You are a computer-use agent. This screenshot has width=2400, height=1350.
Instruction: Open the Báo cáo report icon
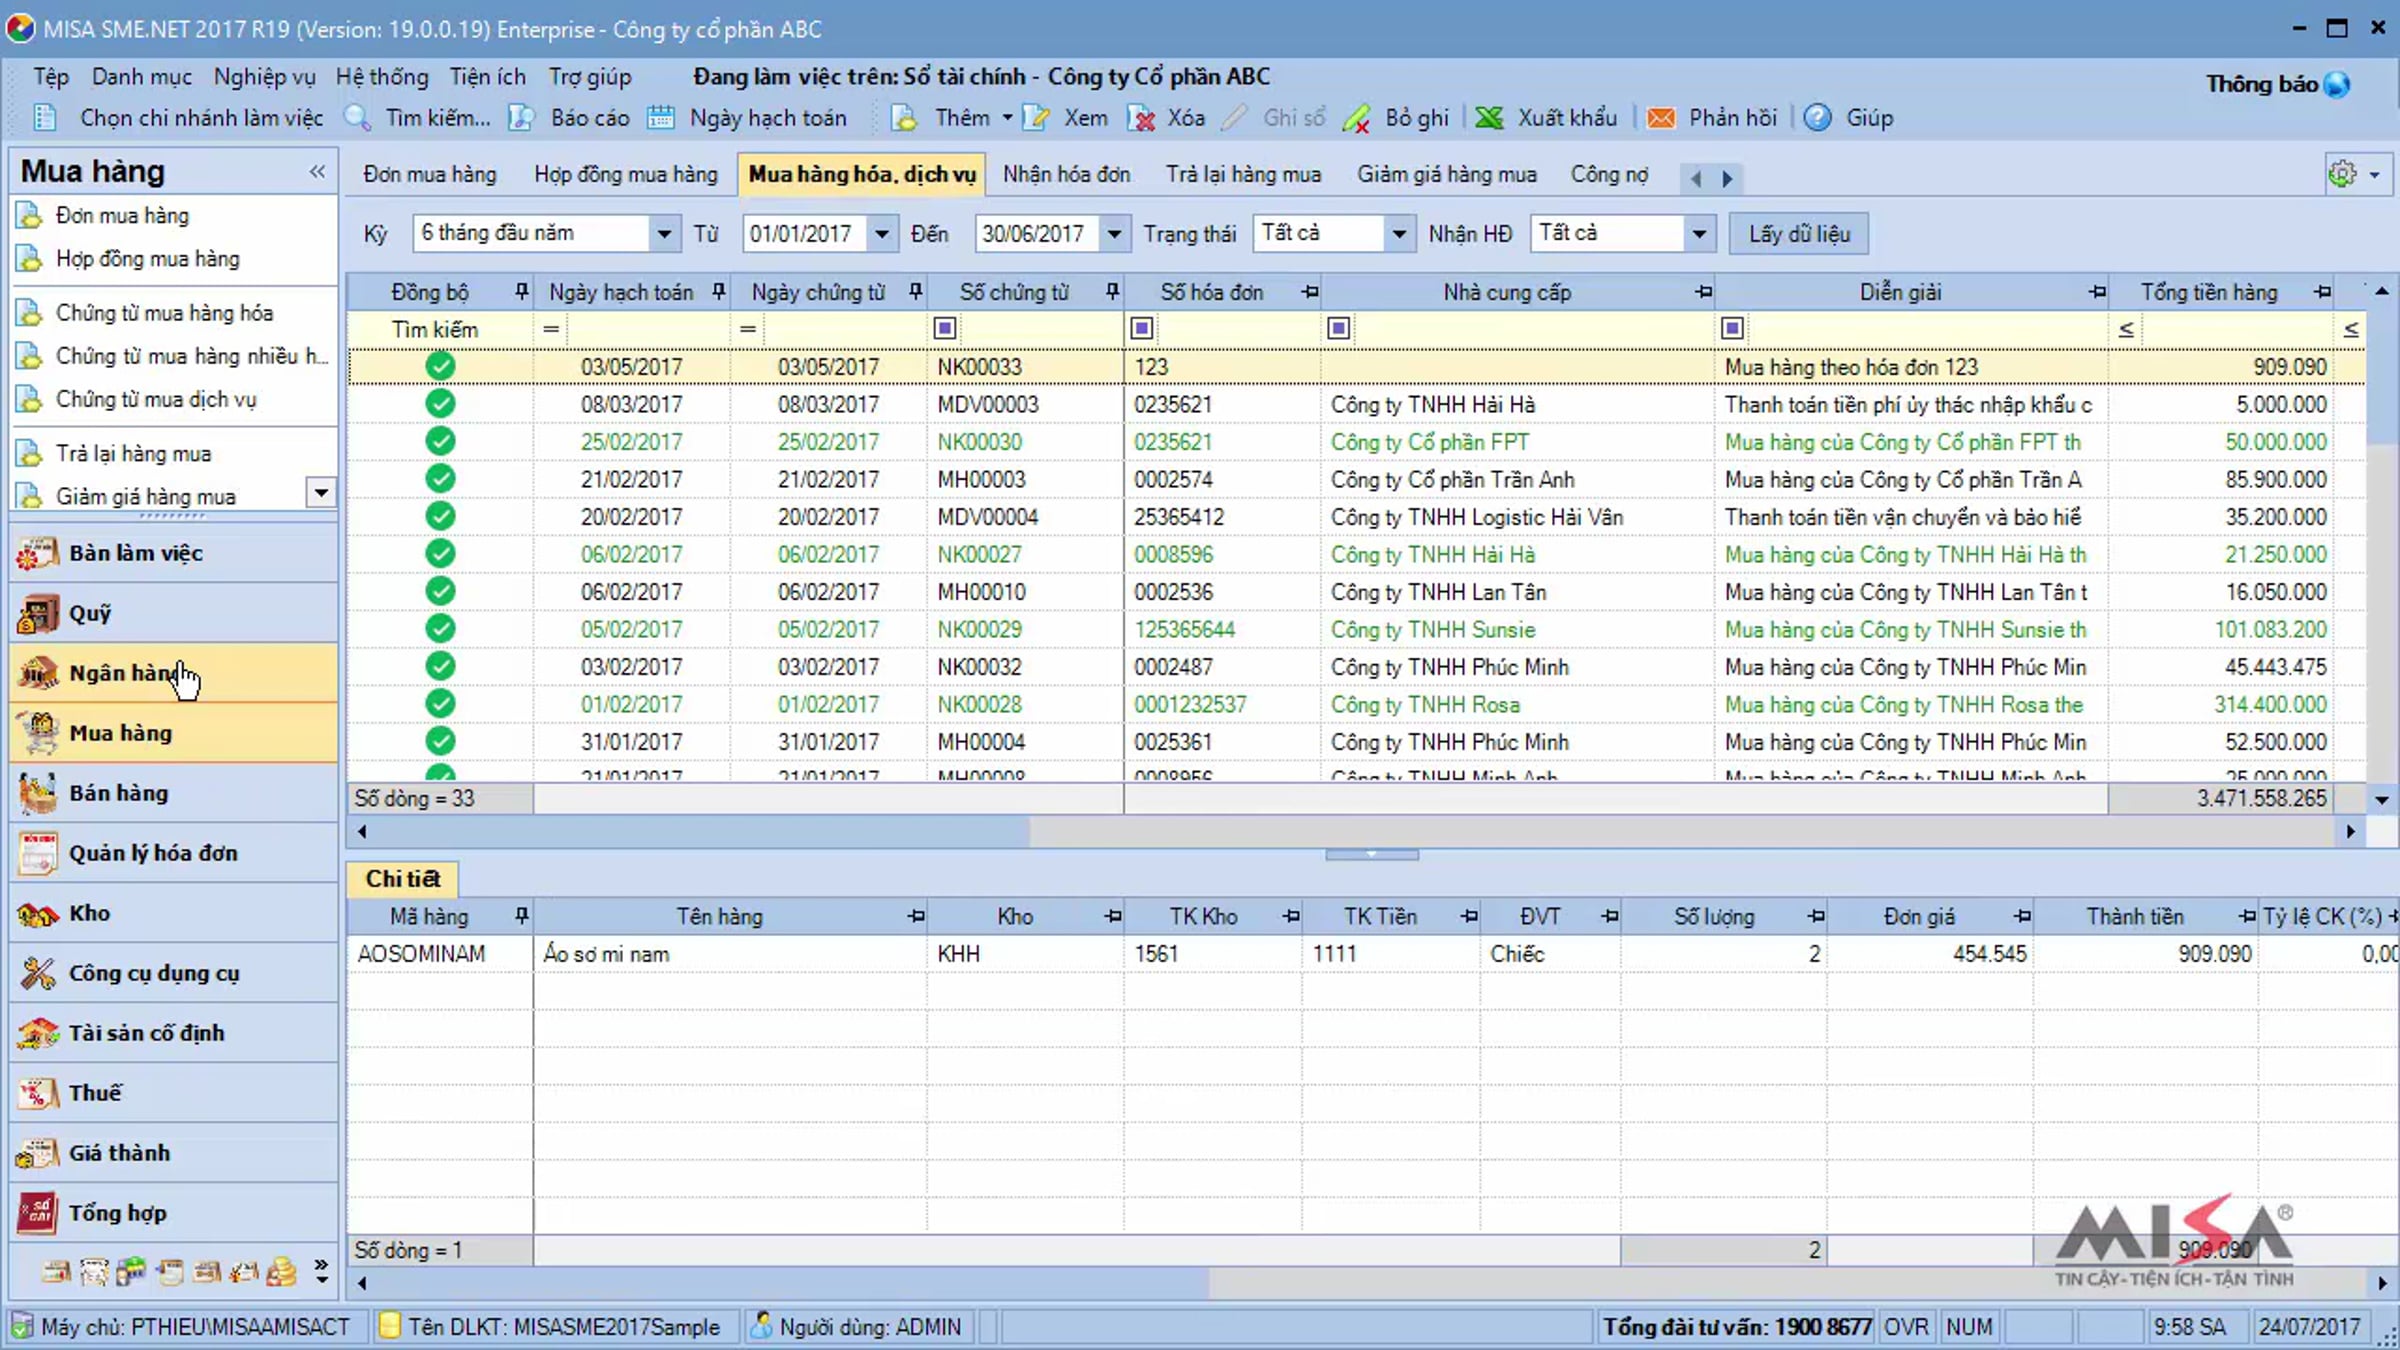[521, 118]
